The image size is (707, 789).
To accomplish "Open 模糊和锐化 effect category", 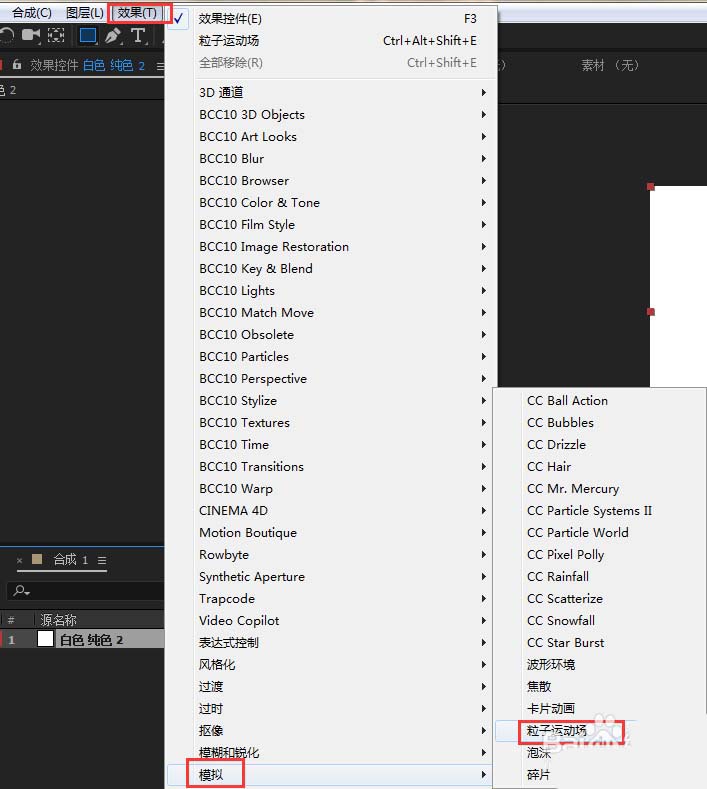I will [332, 753].
